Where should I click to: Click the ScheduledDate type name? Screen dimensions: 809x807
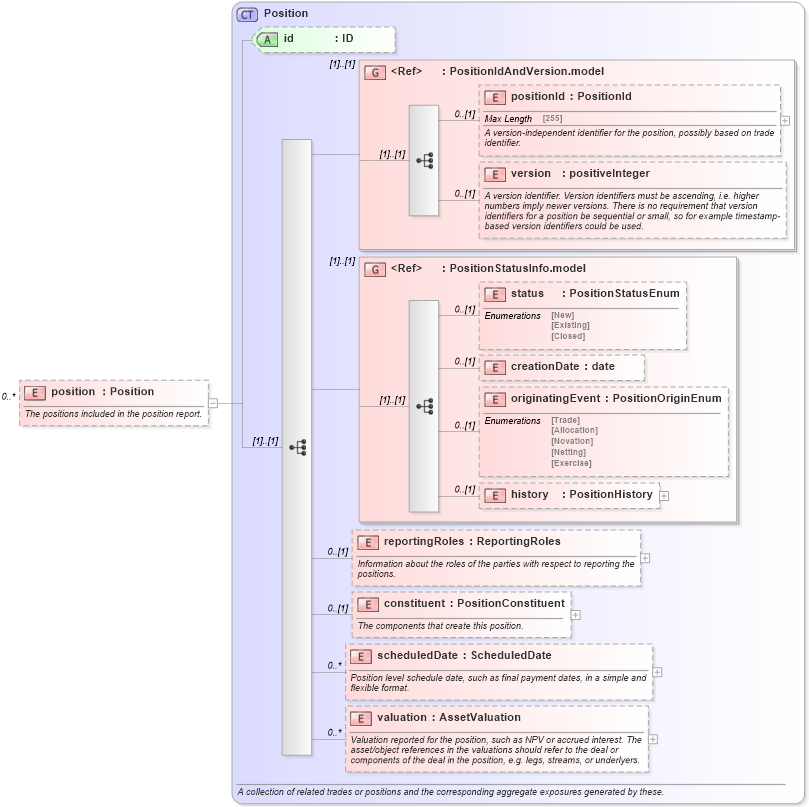point(511,655)
